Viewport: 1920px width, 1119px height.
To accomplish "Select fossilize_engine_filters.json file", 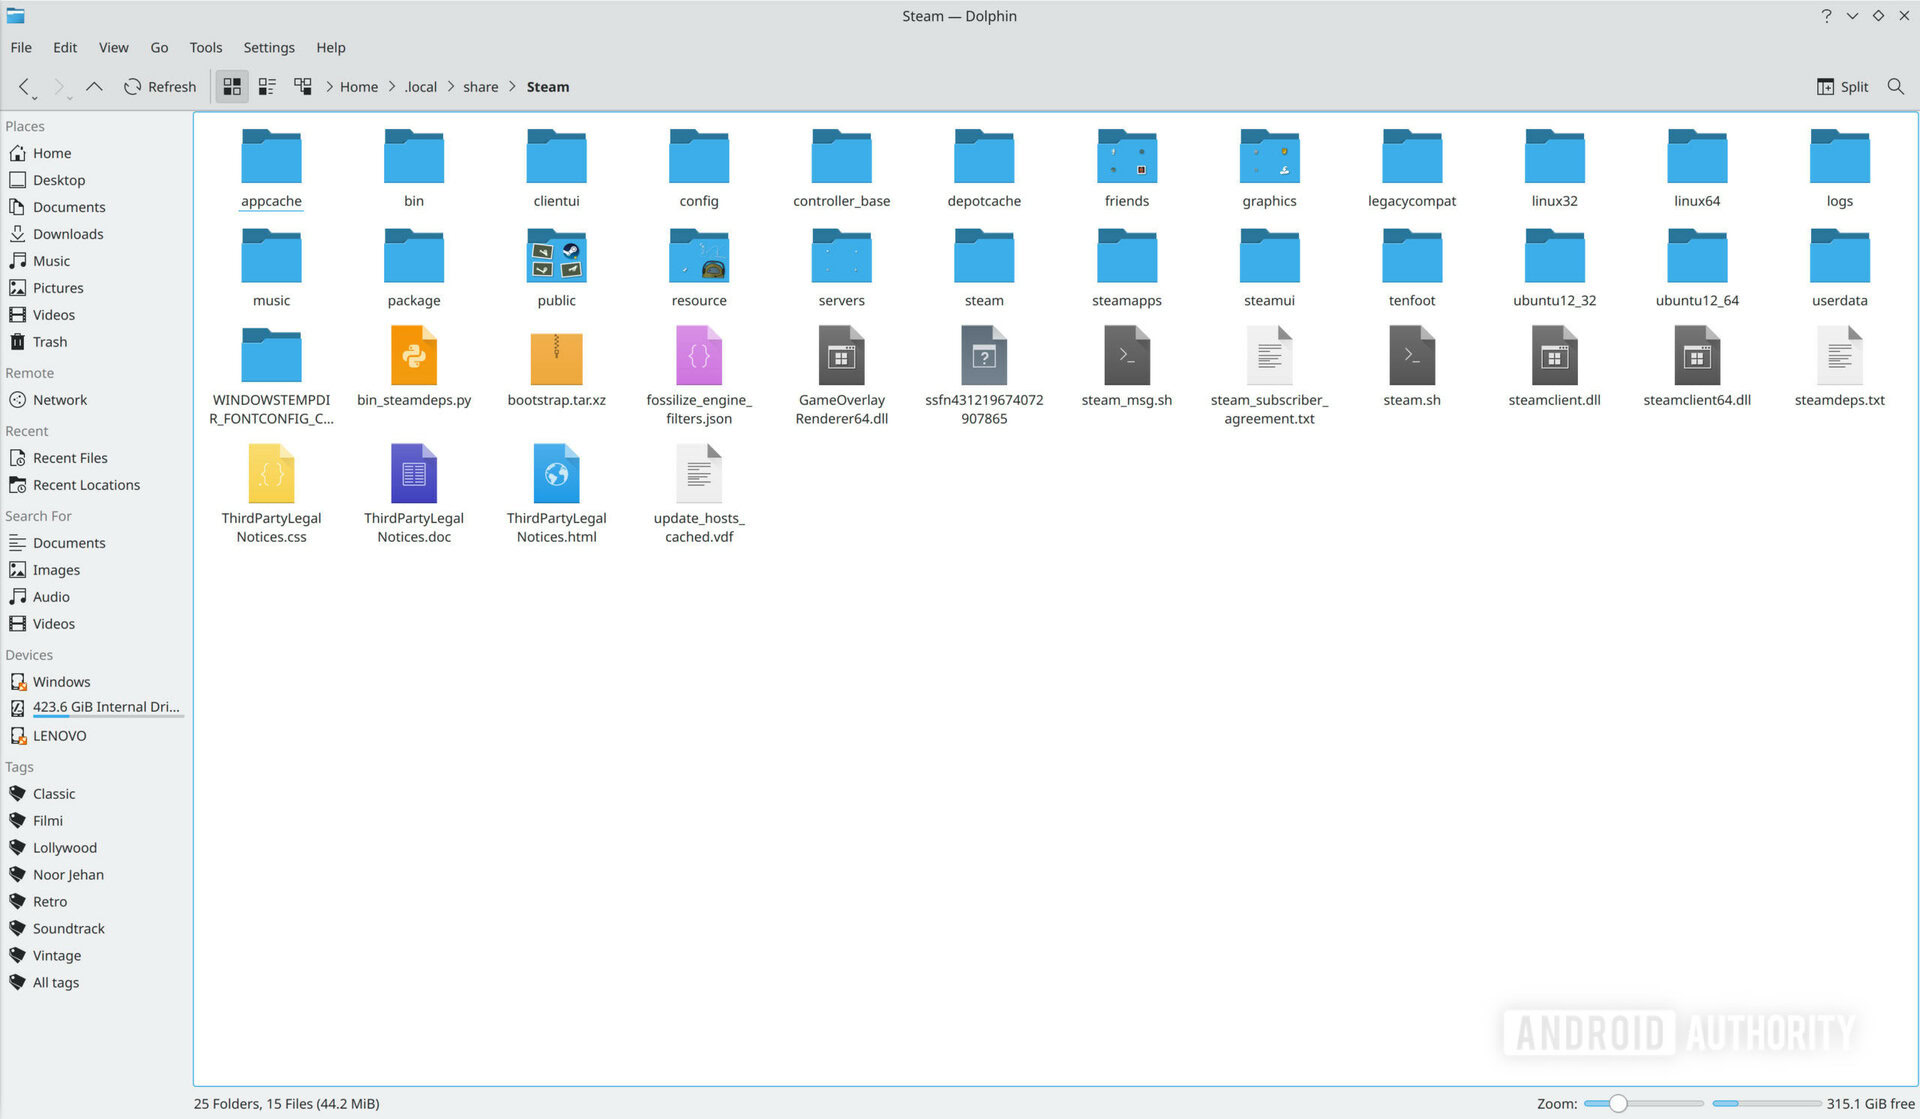I will [699, 376].
